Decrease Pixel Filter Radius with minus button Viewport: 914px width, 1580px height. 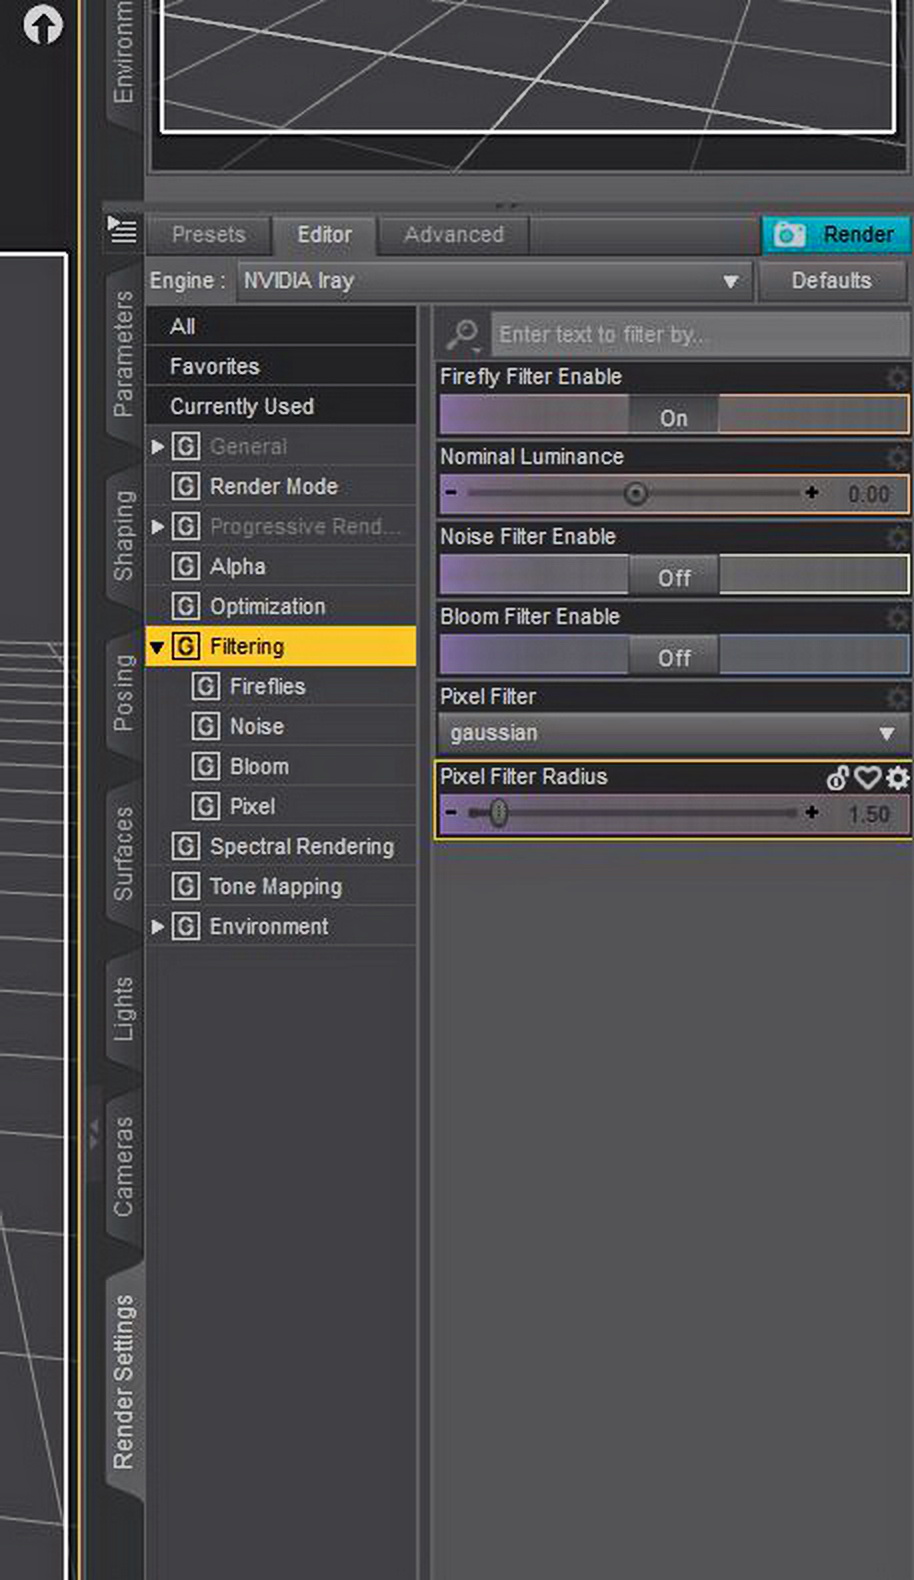[451, 813]
